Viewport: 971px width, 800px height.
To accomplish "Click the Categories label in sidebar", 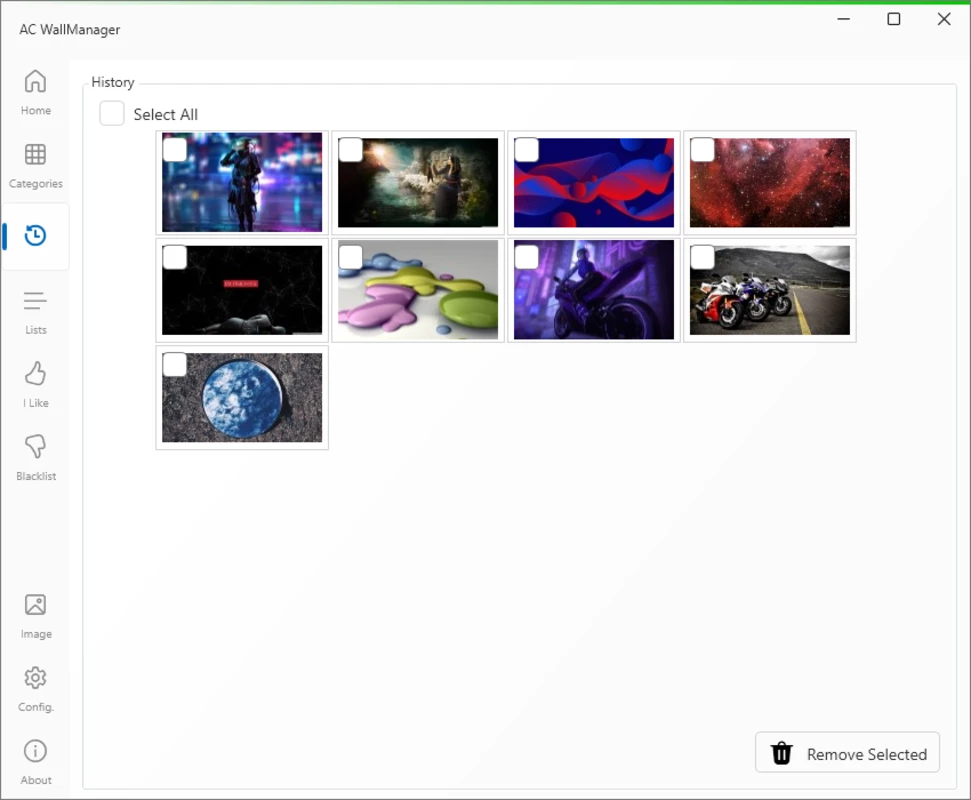I will click(x=36, y=184).
